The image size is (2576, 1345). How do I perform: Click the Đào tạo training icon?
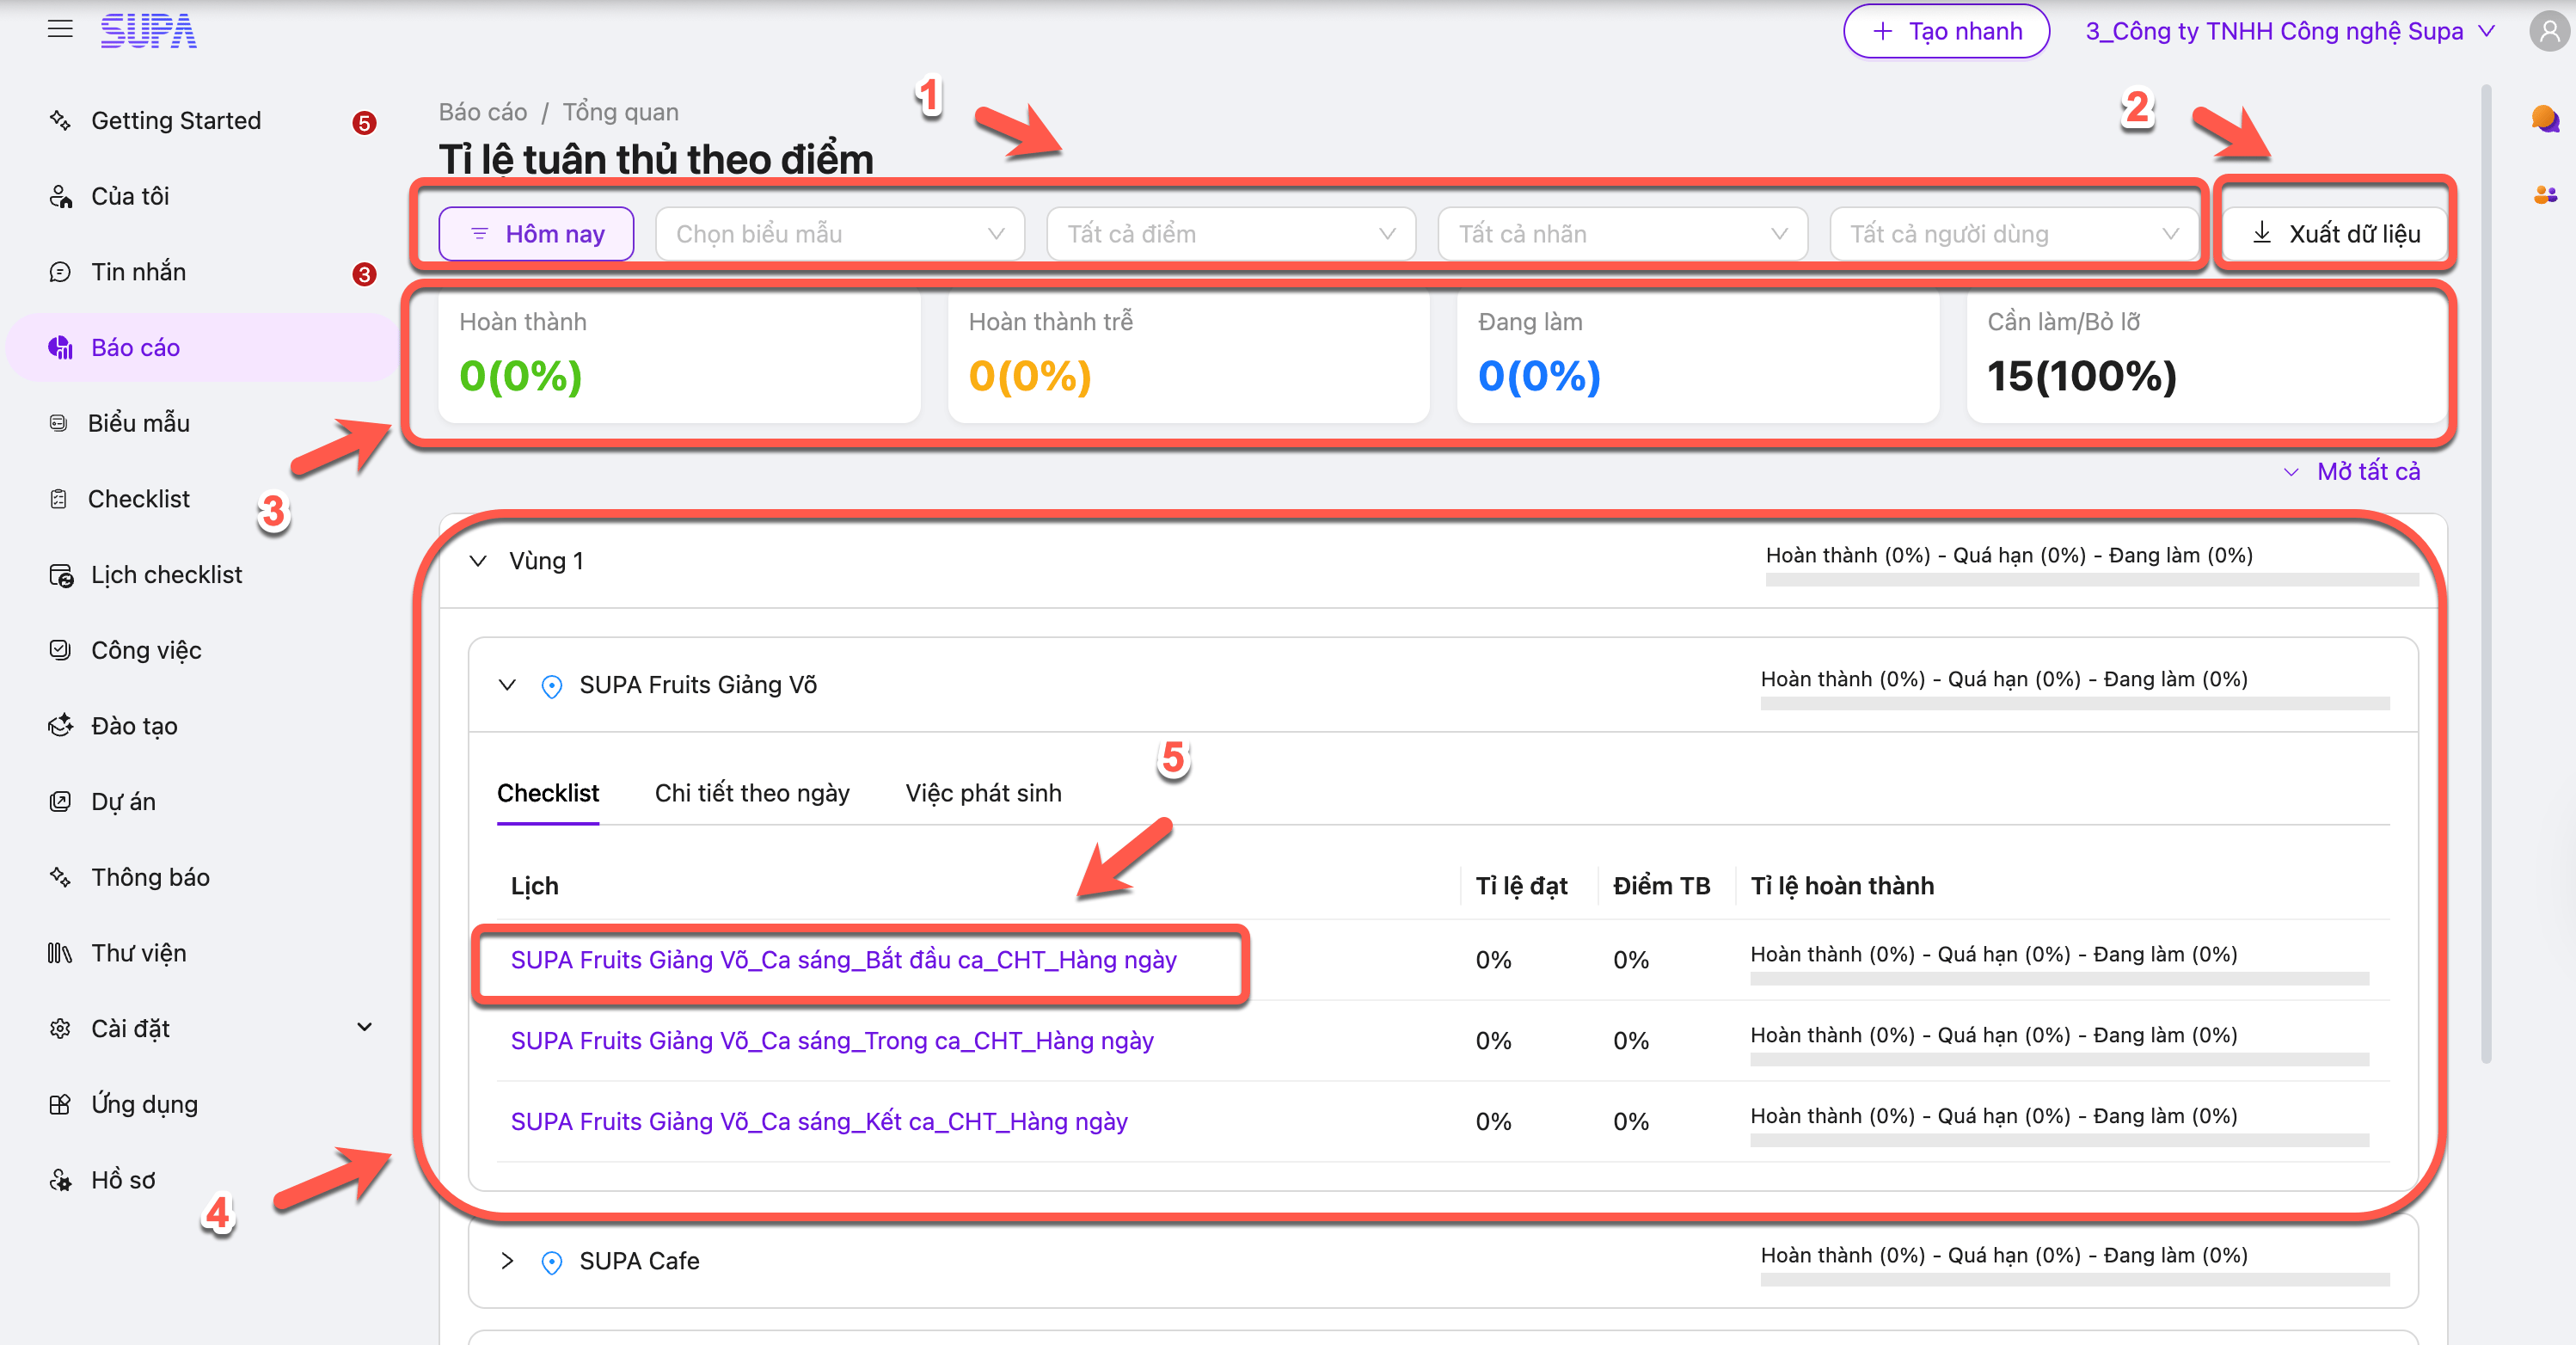tap(60, 726)
